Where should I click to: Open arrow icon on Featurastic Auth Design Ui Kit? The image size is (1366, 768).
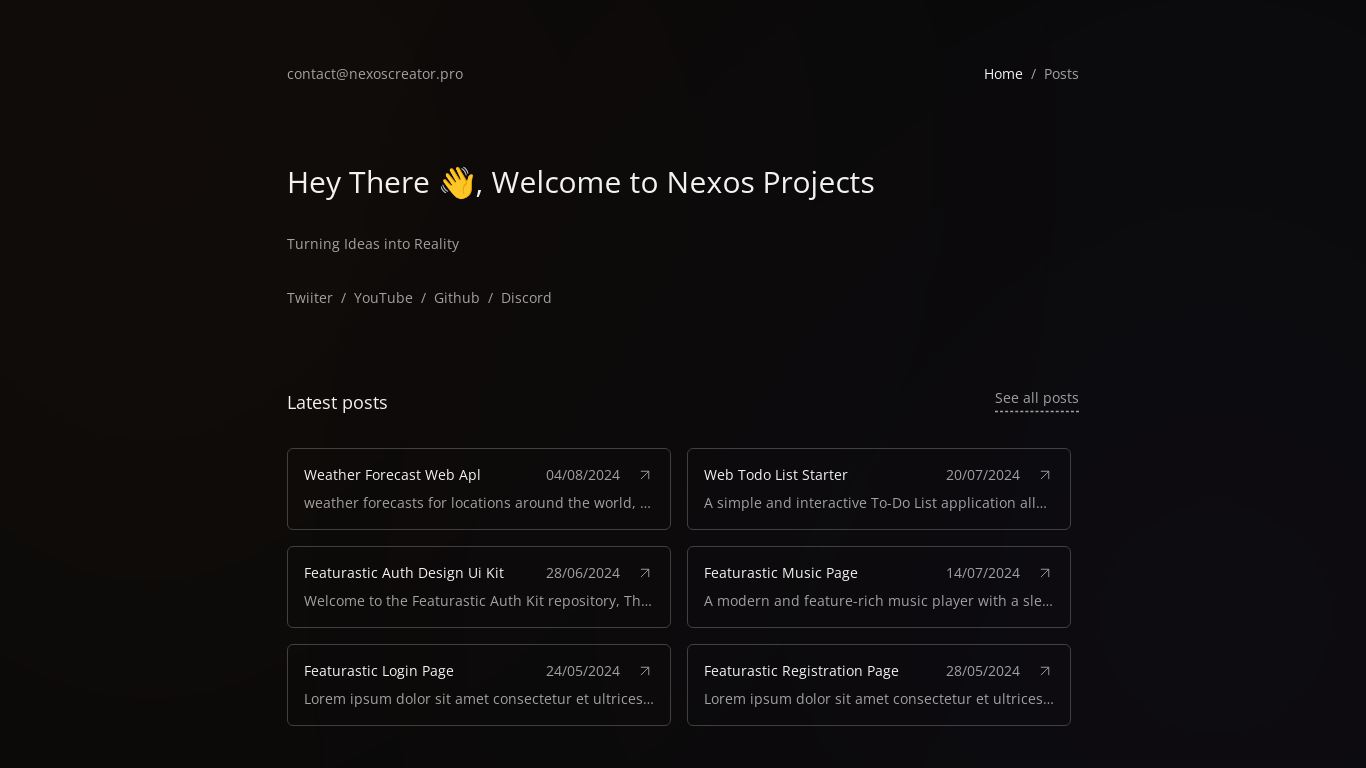[645, 573]
